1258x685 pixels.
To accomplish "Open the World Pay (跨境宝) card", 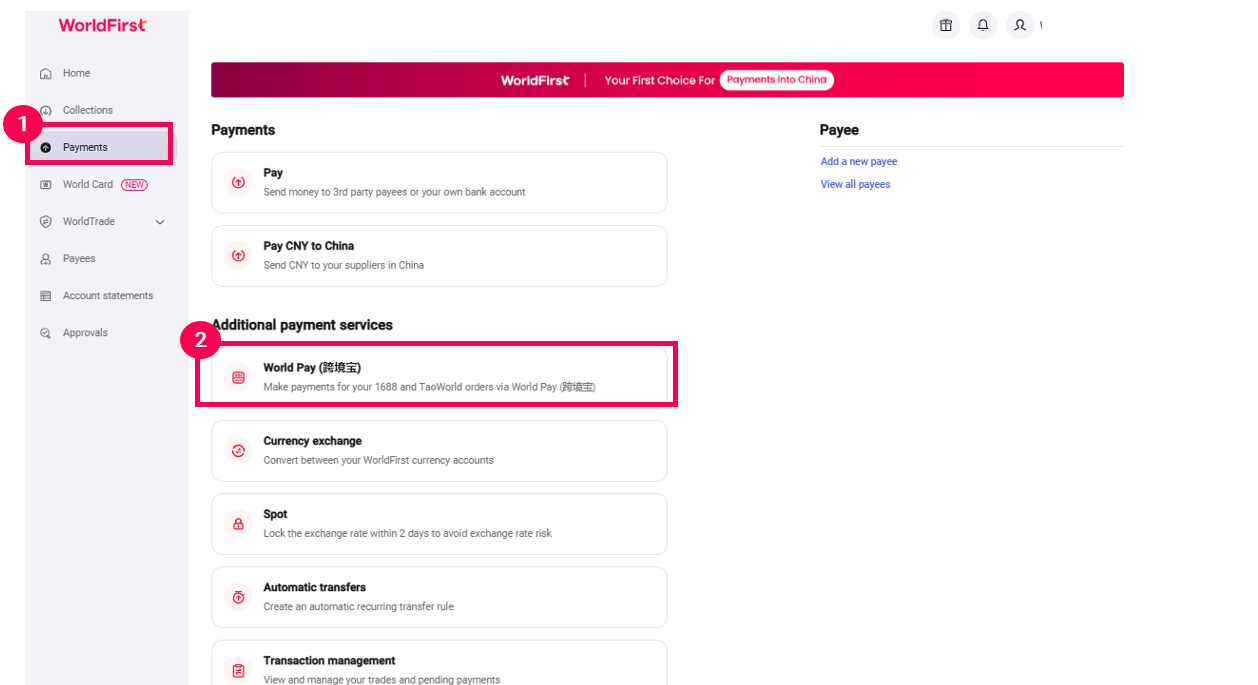I will coord(439,377).
